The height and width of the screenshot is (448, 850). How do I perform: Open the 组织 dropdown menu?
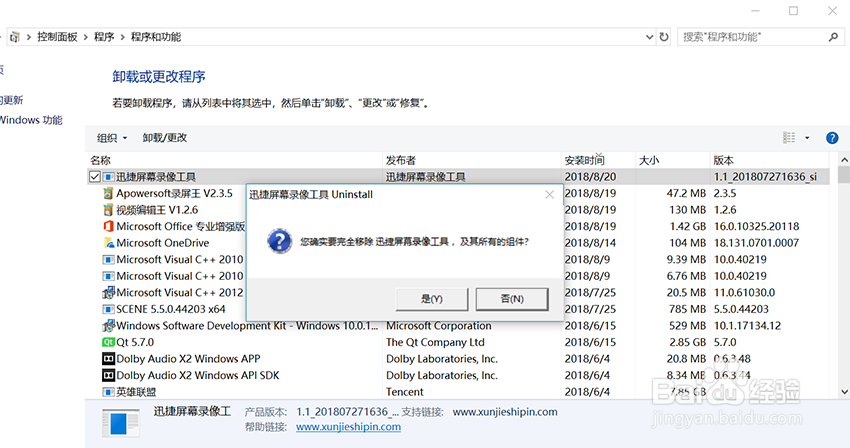(112, 138)
